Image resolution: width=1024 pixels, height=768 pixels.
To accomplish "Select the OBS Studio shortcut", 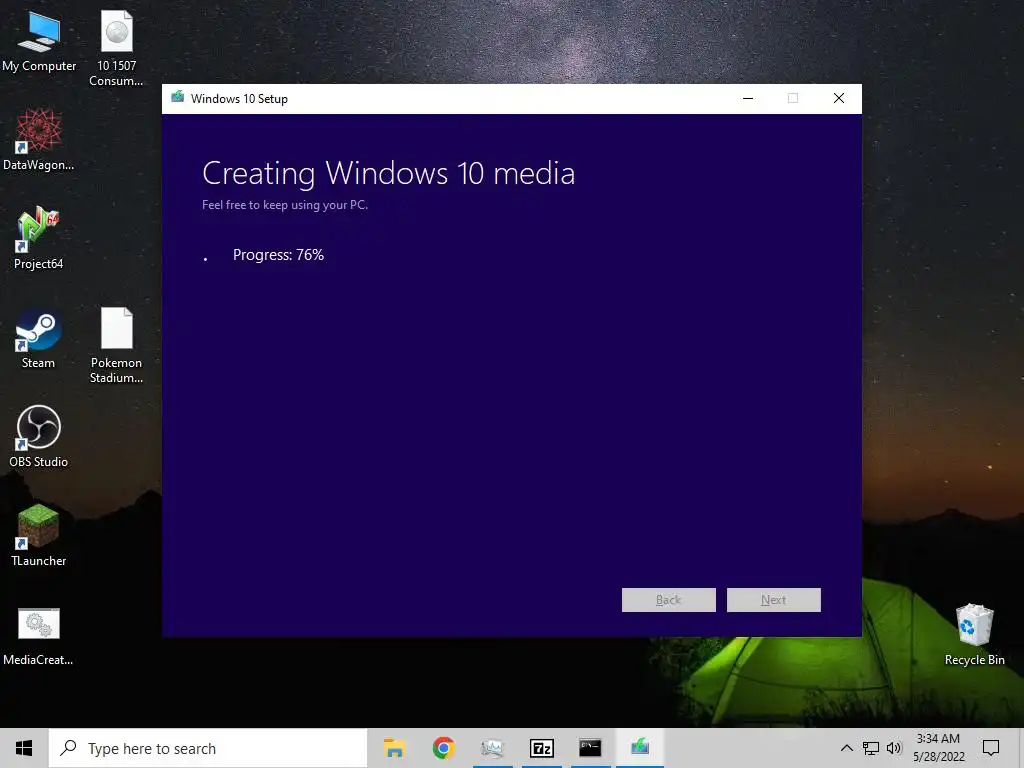I will (39, 436).
